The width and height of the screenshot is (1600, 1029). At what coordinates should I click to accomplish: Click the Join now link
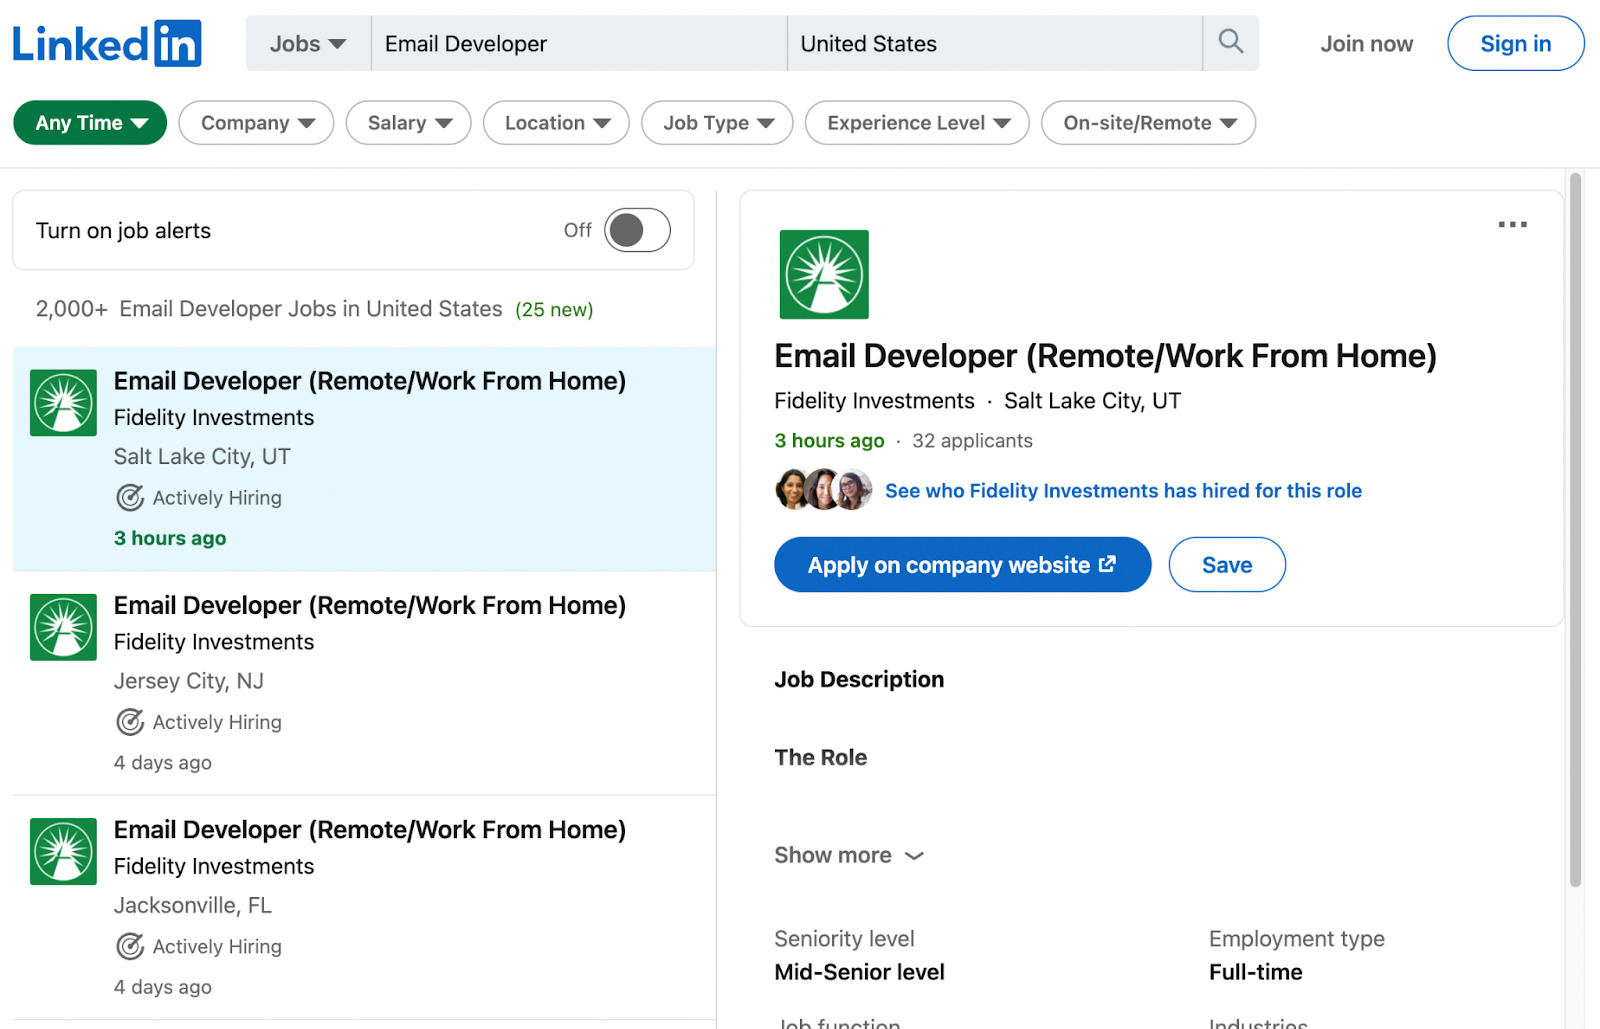click(1366, 44)
